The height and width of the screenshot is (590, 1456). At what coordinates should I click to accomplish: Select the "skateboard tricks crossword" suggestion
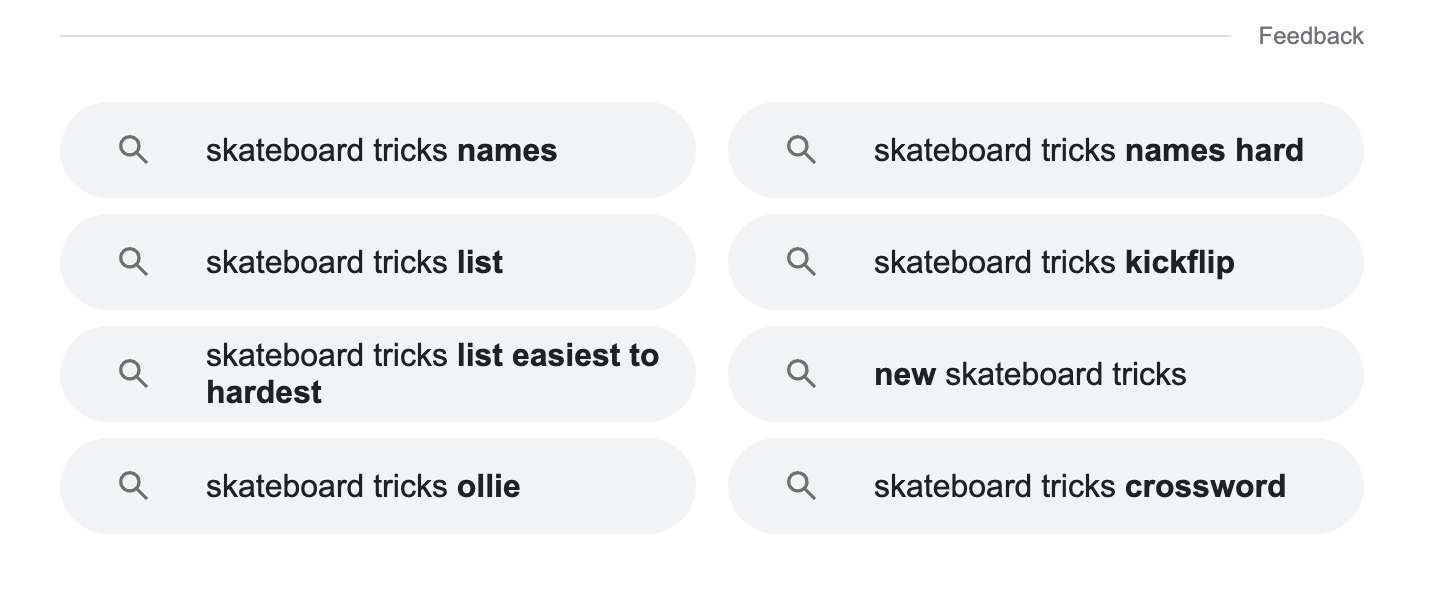pyautogui.click(x=1080, y=486)
